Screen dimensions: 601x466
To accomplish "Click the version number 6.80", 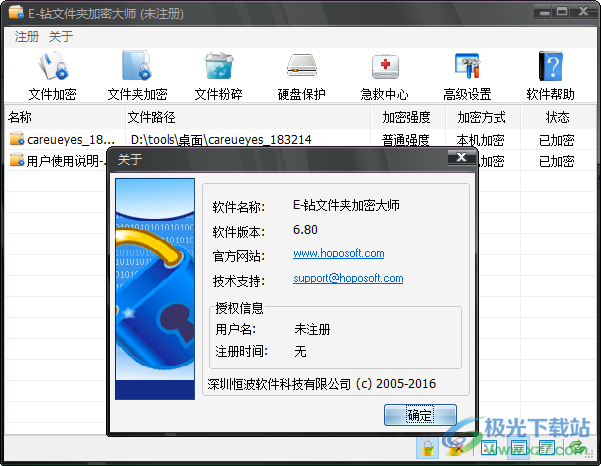I will pyautogui.click(x=305, y=230).
